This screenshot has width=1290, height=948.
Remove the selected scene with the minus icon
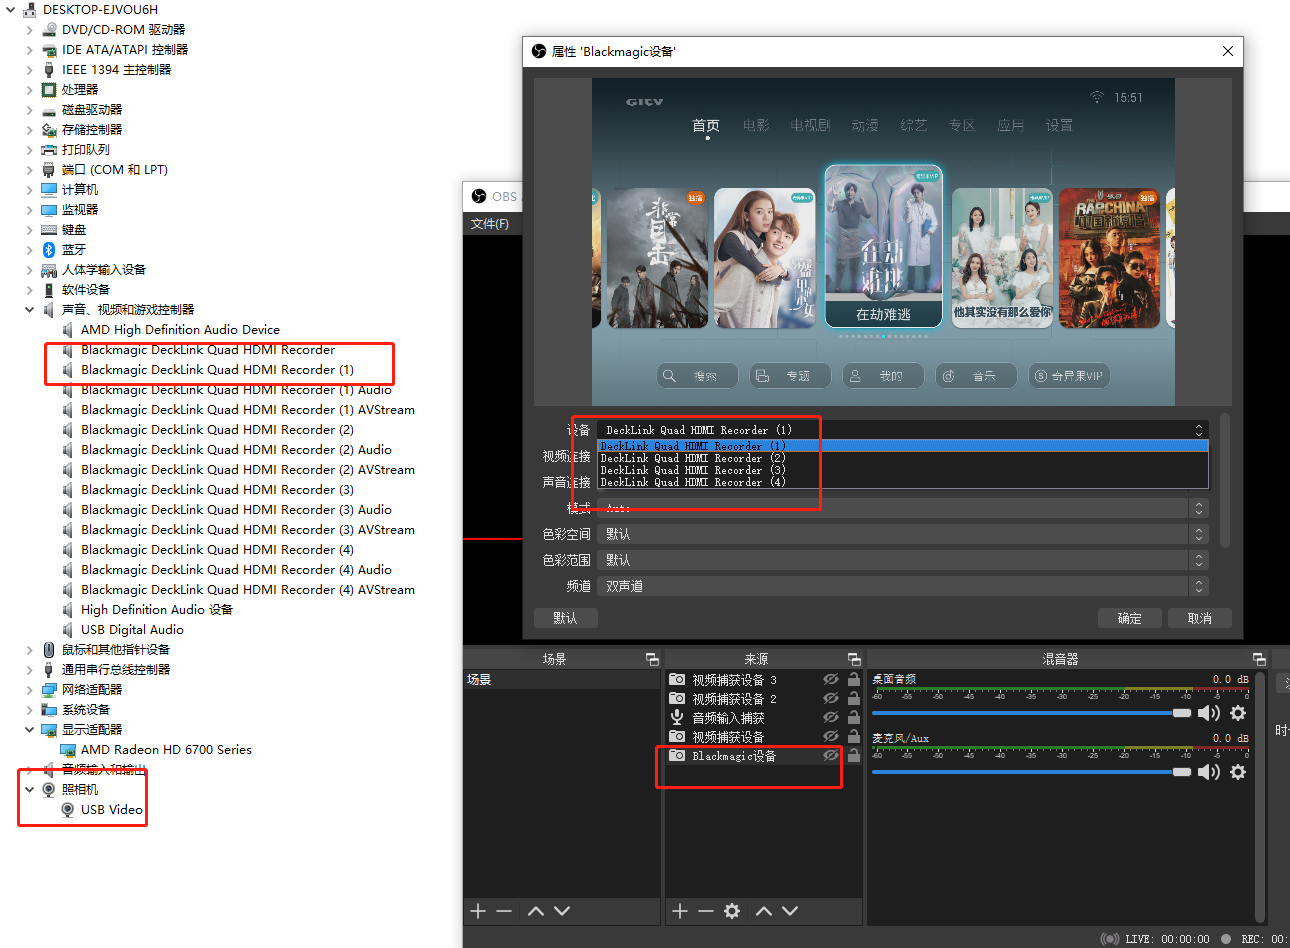point(504,911)
